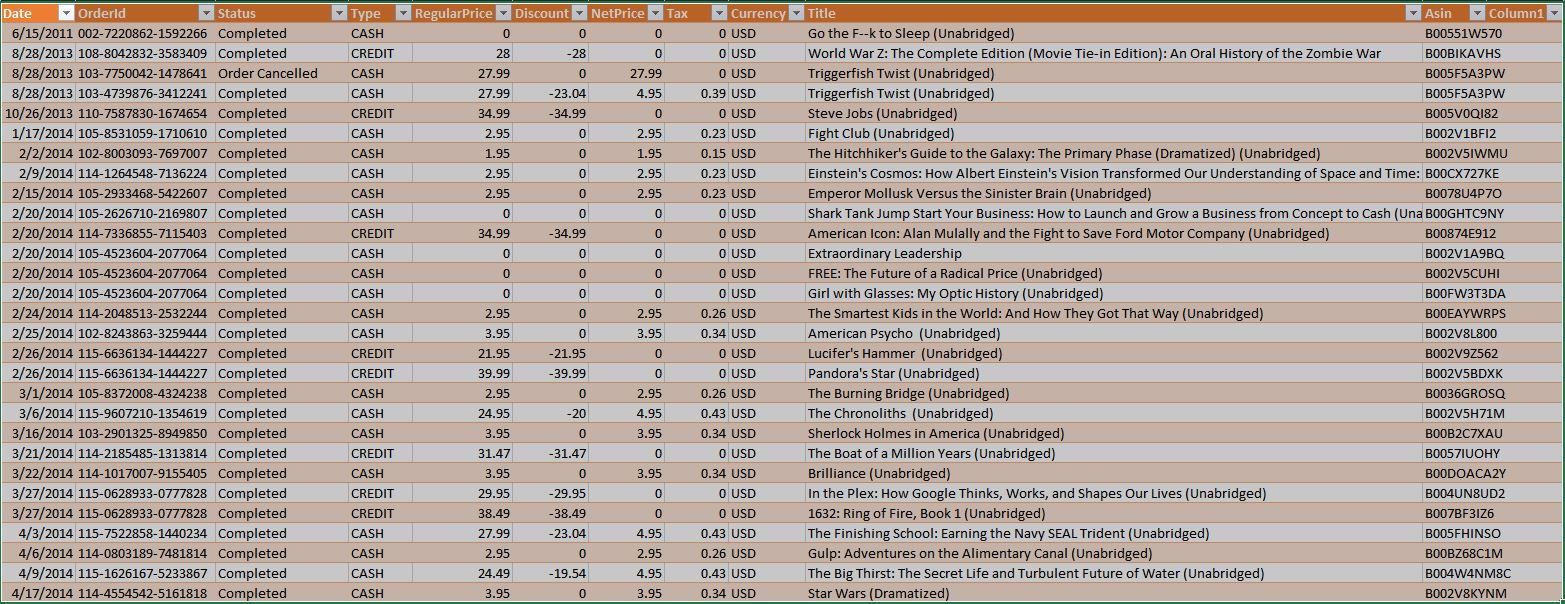
Task: Select order ID 110-7587830-1674654
Action: click(143, 113)
